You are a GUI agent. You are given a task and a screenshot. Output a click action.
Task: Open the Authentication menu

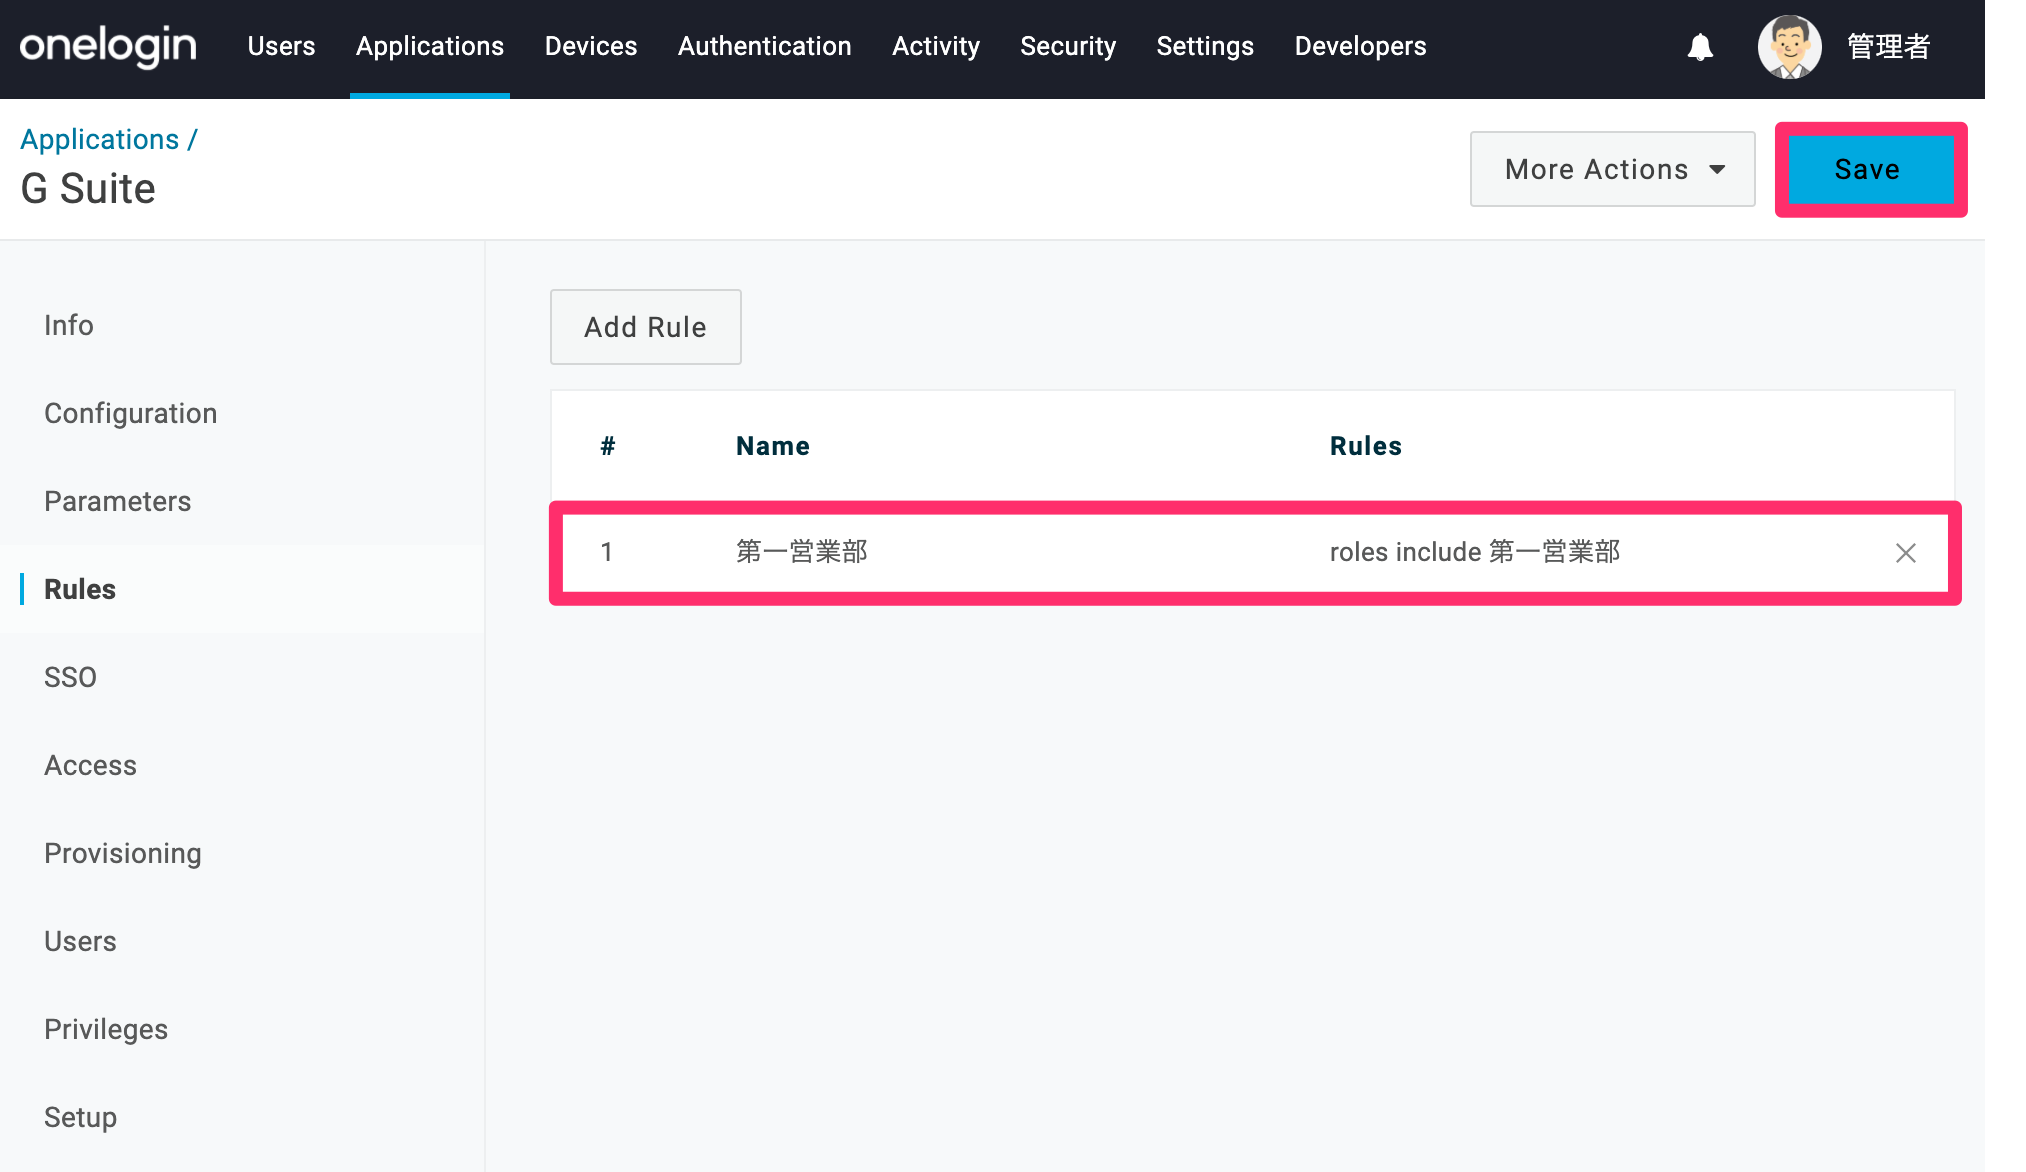coord(765,47)
